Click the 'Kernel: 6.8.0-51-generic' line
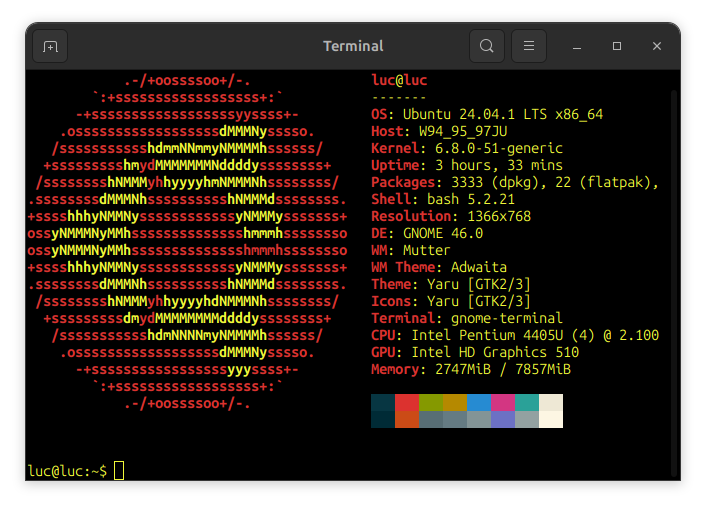The width and height of the screenshot is (706, 509). [467, 149]
